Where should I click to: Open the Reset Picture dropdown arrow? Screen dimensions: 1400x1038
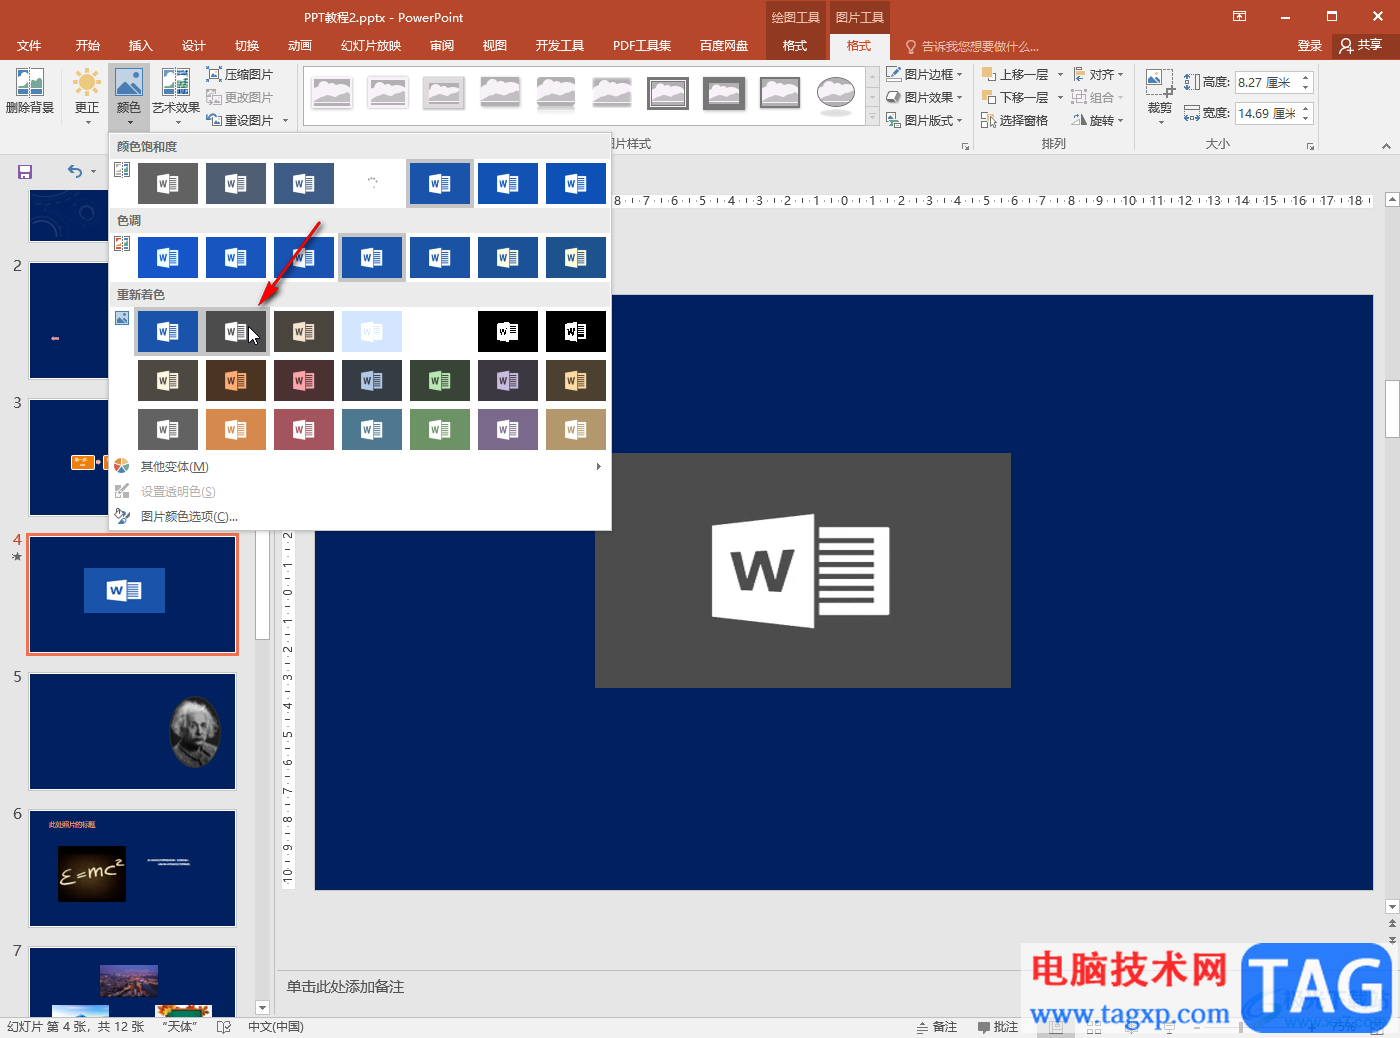click(285, 121)
